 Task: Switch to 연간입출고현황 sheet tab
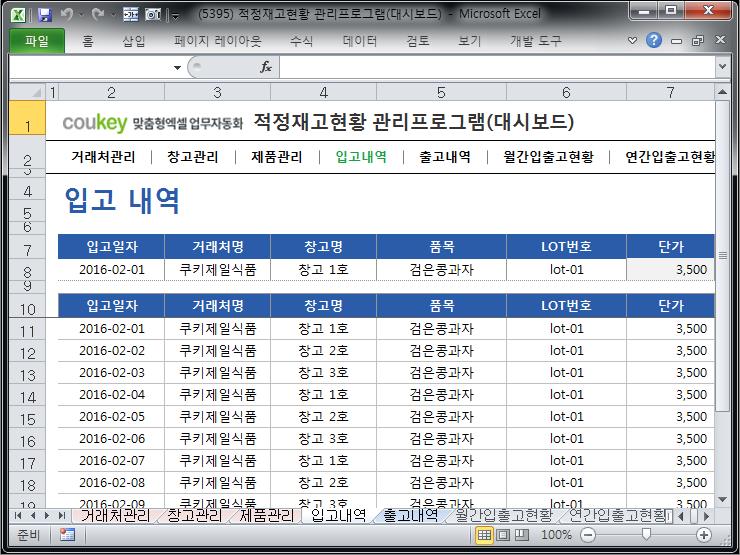[x=616, y=515]
